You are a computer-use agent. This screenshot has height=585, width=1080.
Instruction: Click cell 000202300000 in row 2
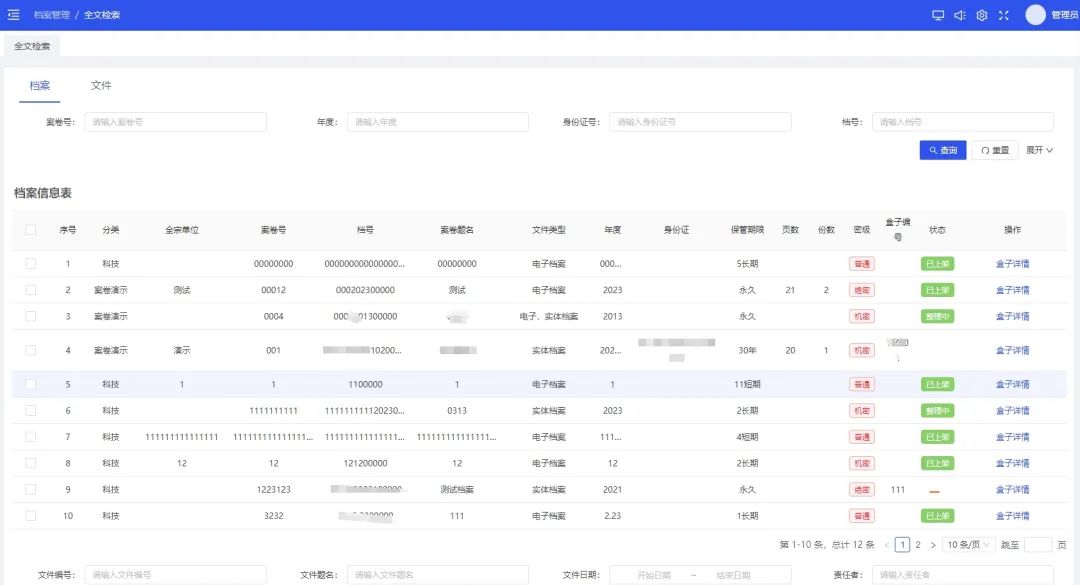point(365,290)
